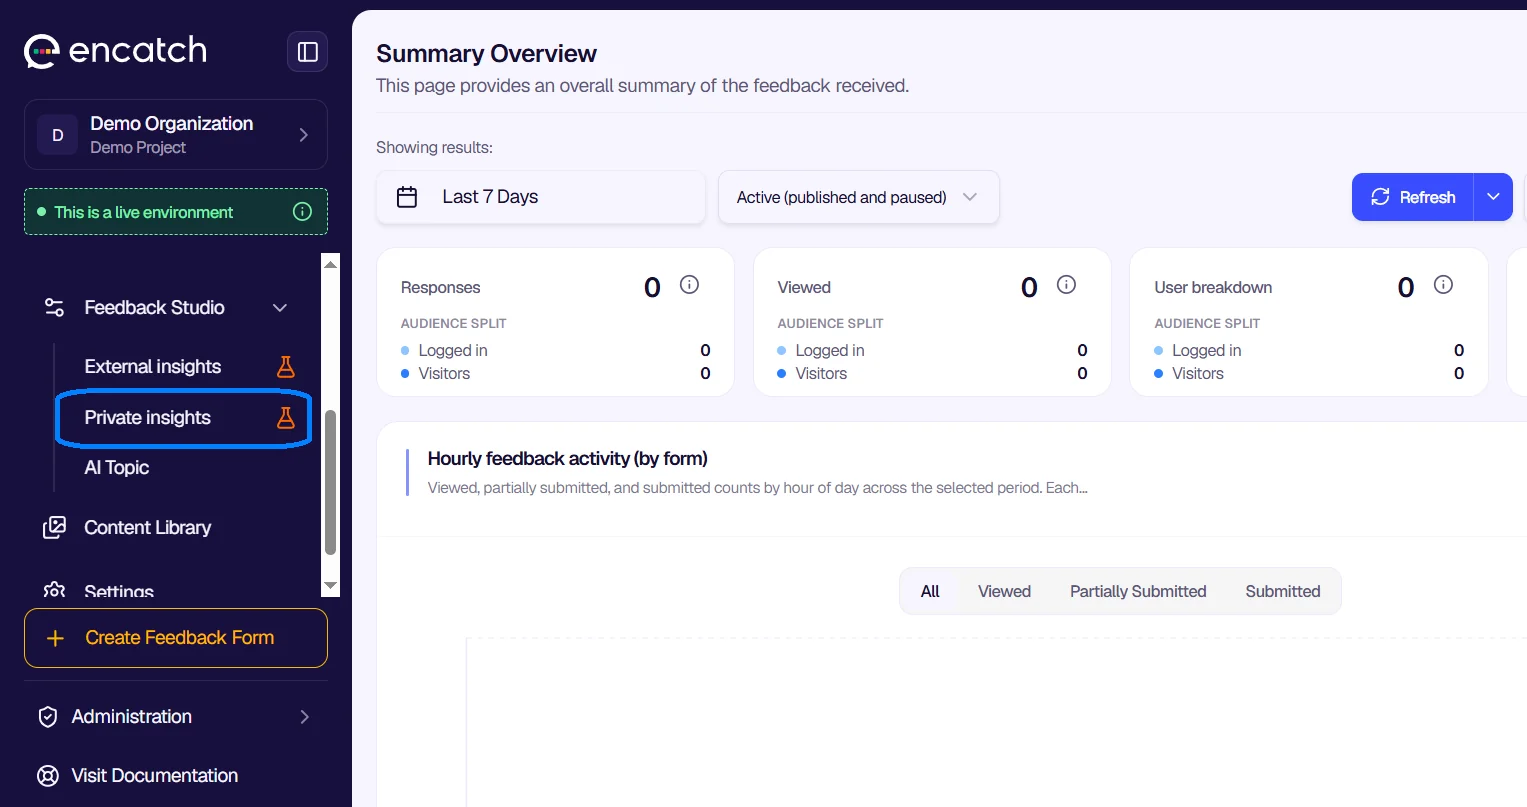Open the User breakdown info icon
The image size is (1527, 807).
(1443, 285)
